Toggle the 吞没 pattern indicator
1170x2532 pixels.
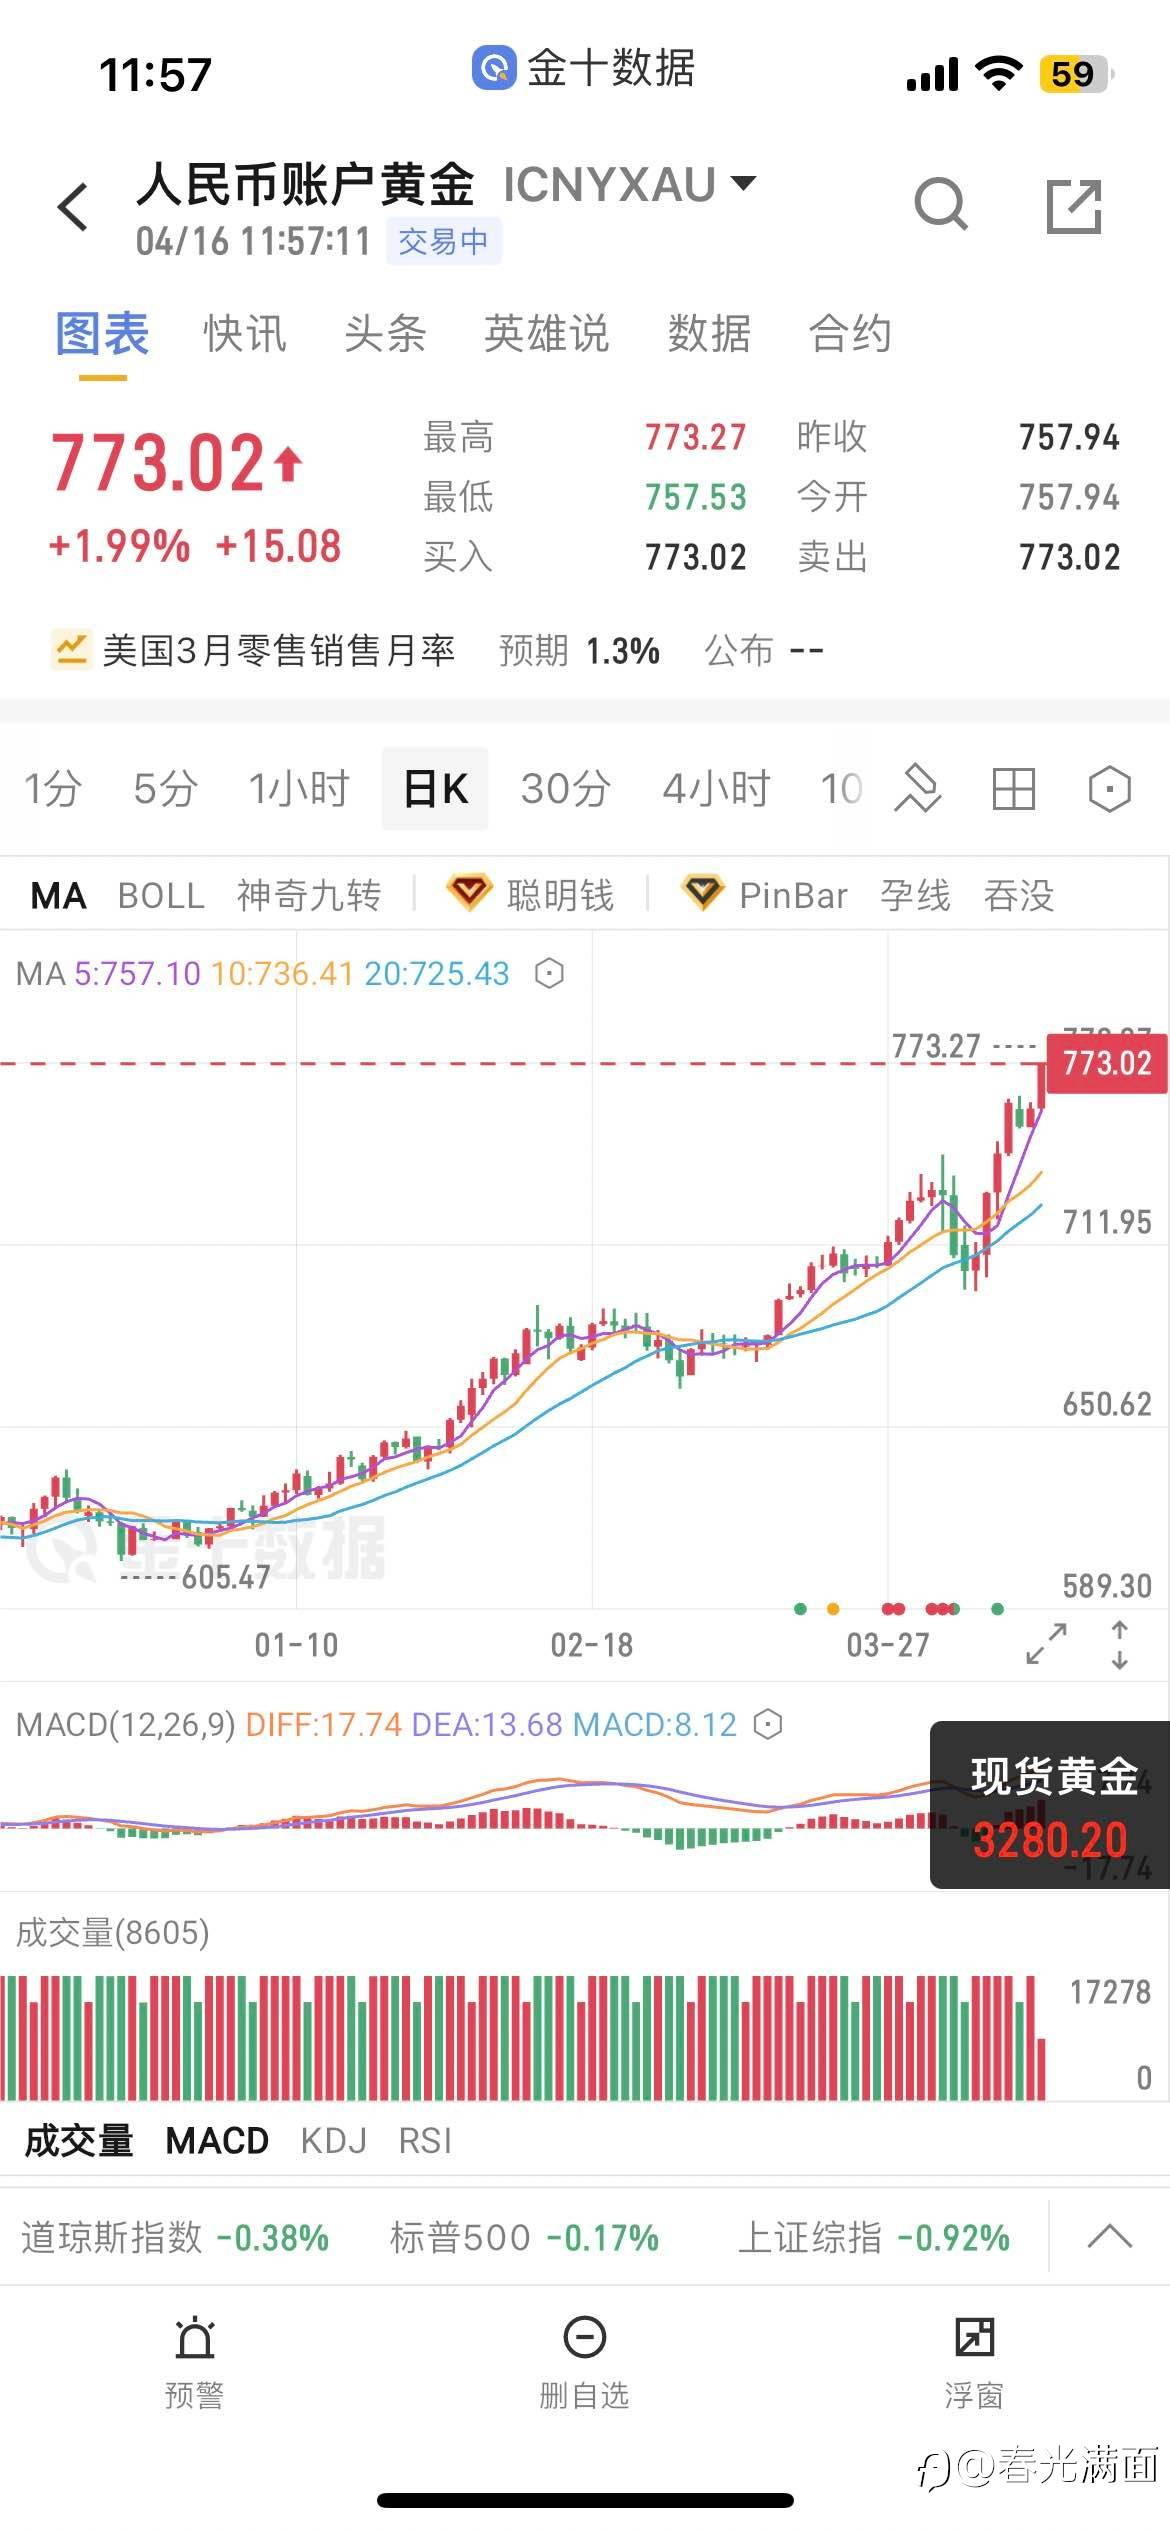[1019, 896]
